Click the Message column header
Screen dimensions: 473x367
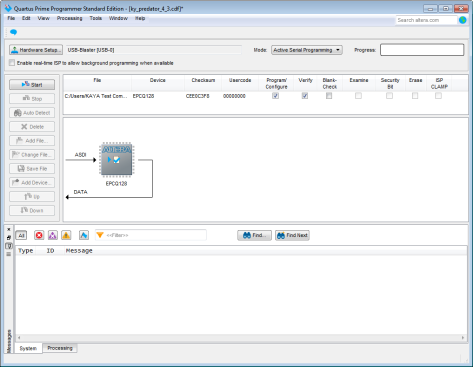pos(79,251)
